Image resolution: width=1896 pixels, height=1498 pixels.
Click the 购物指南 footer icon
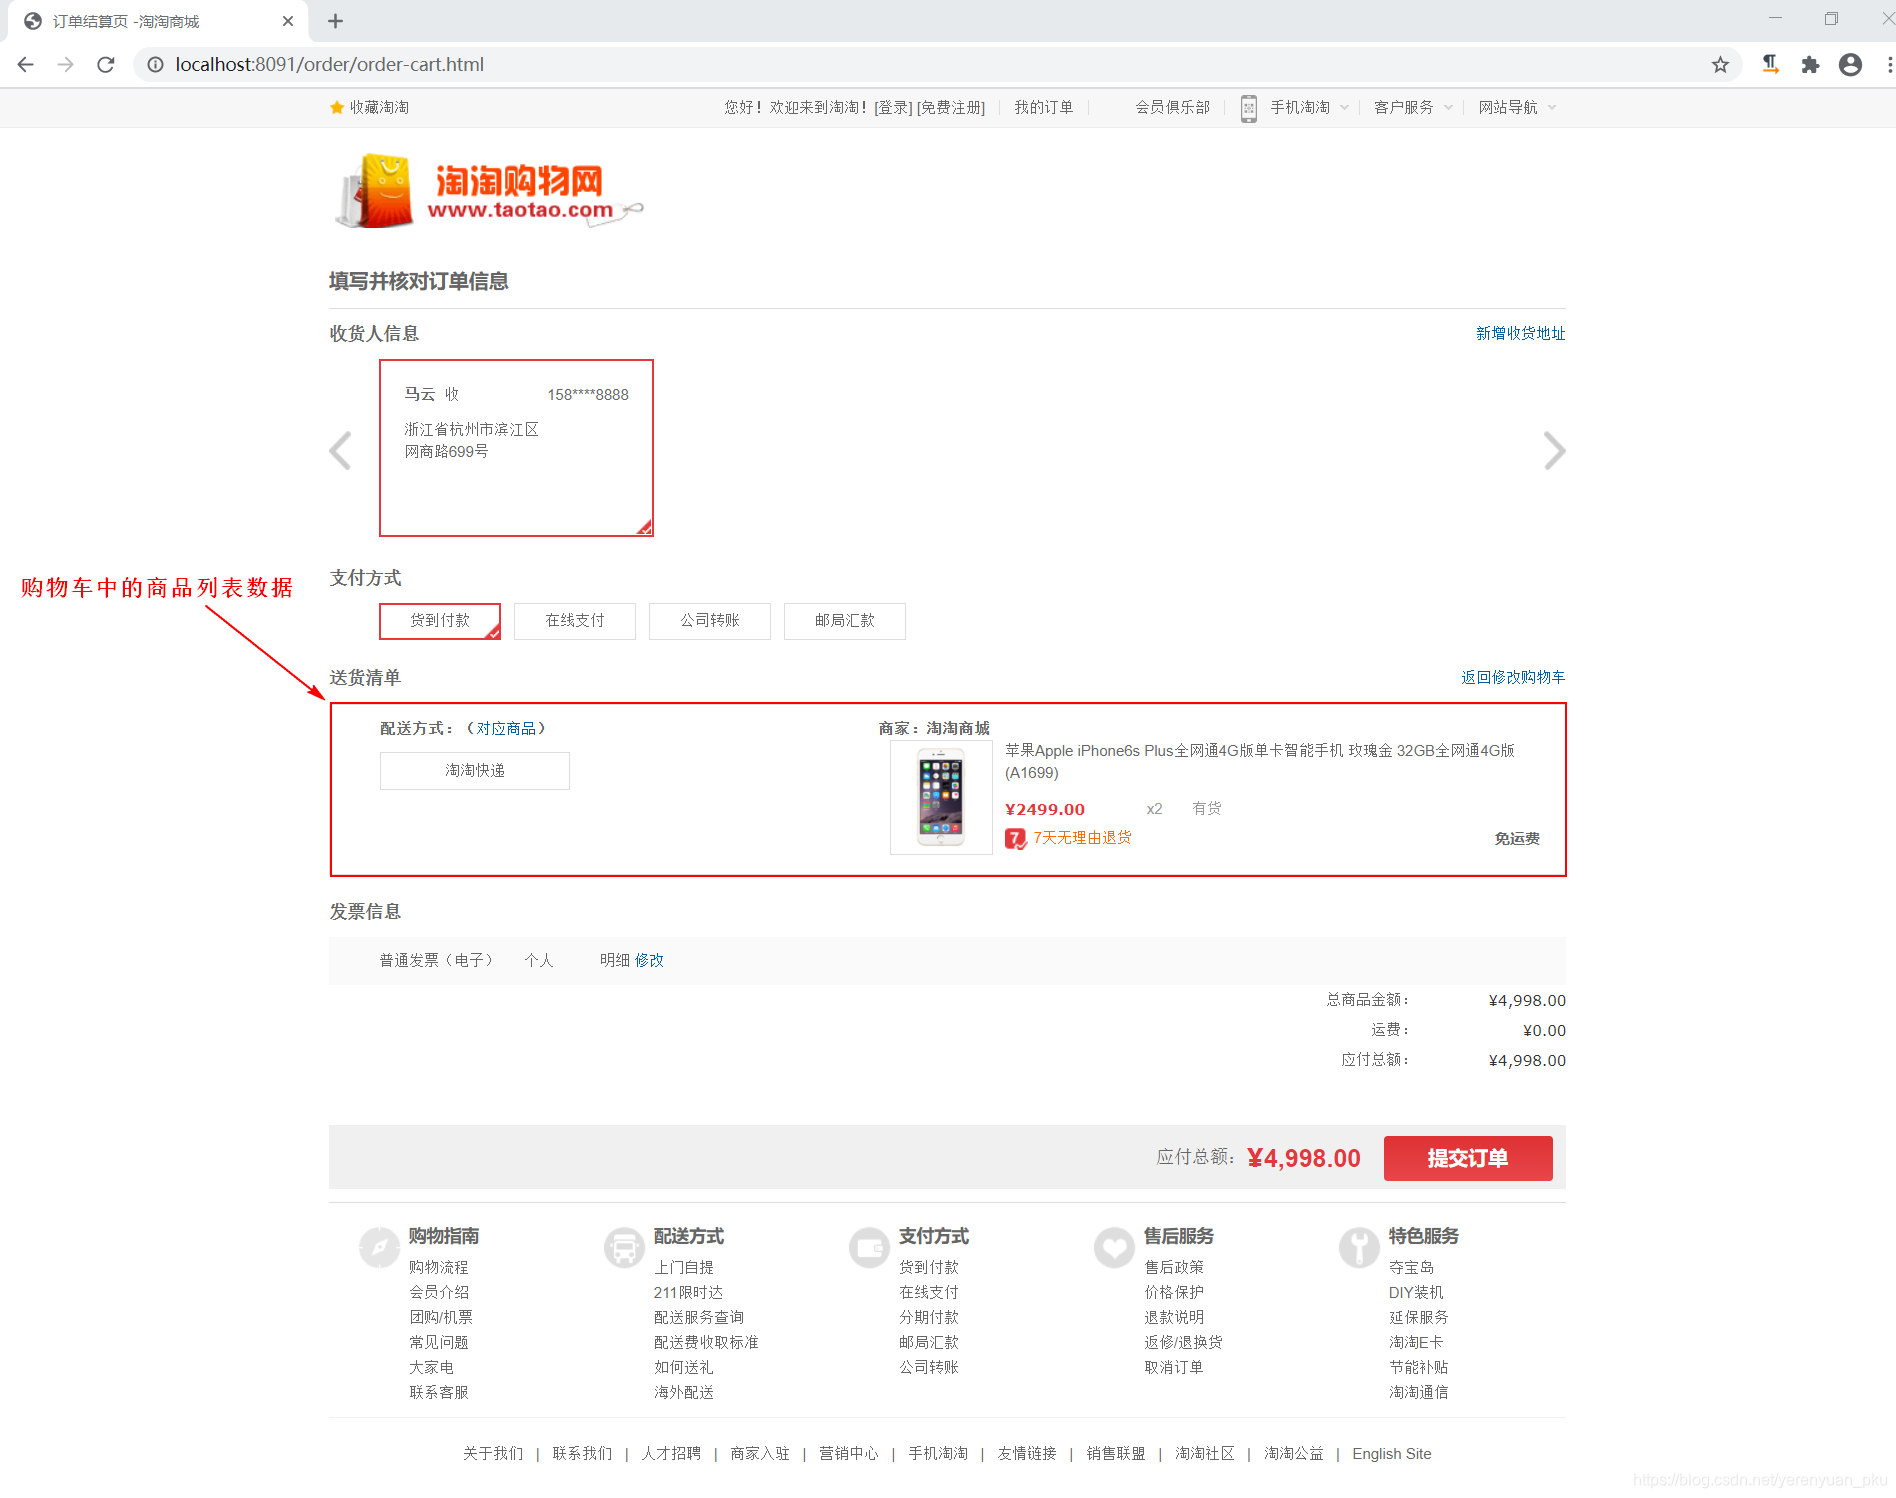coord(379,1247)
